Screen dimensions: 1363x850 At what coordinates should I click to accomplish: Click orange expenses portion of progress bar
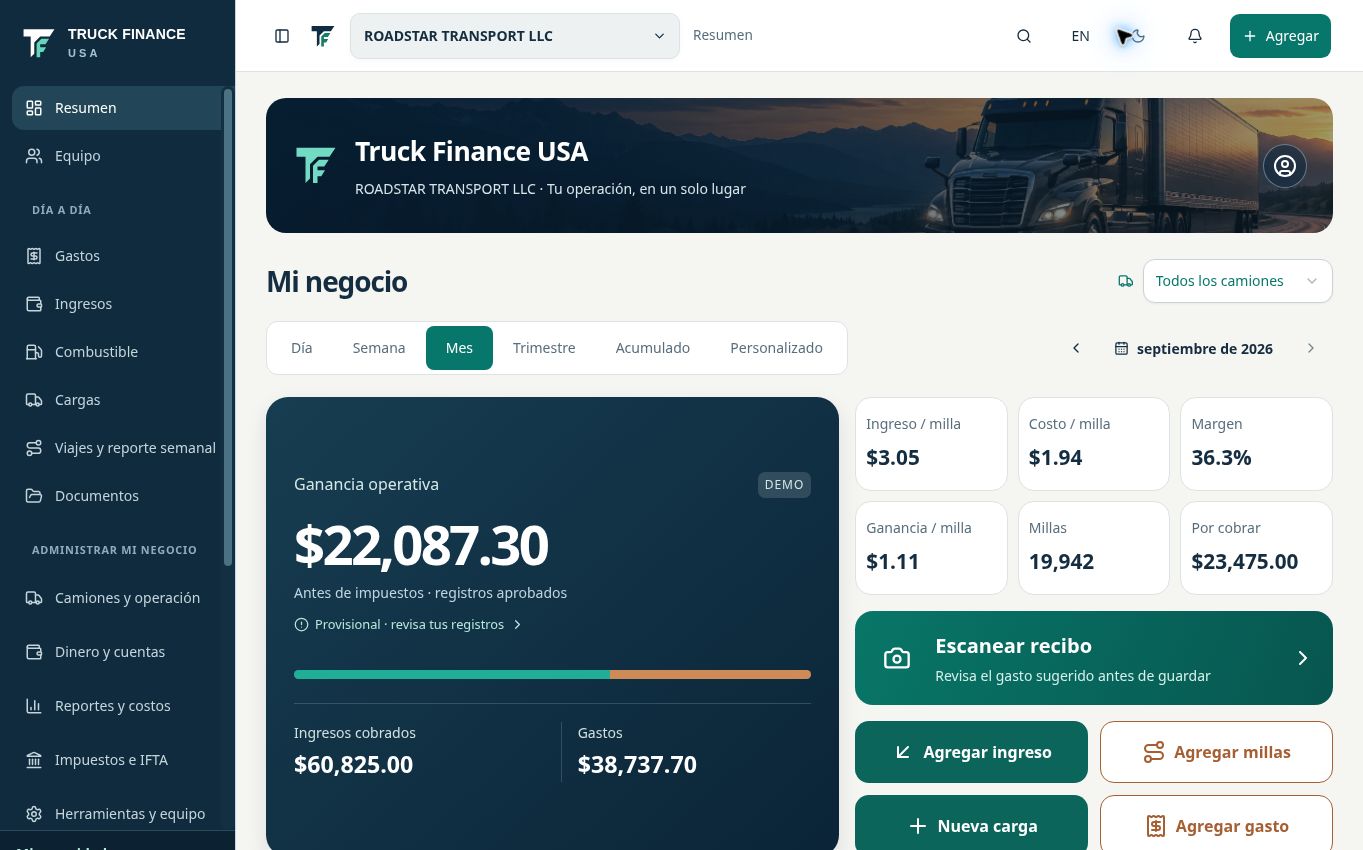click(x=711, y=675)
